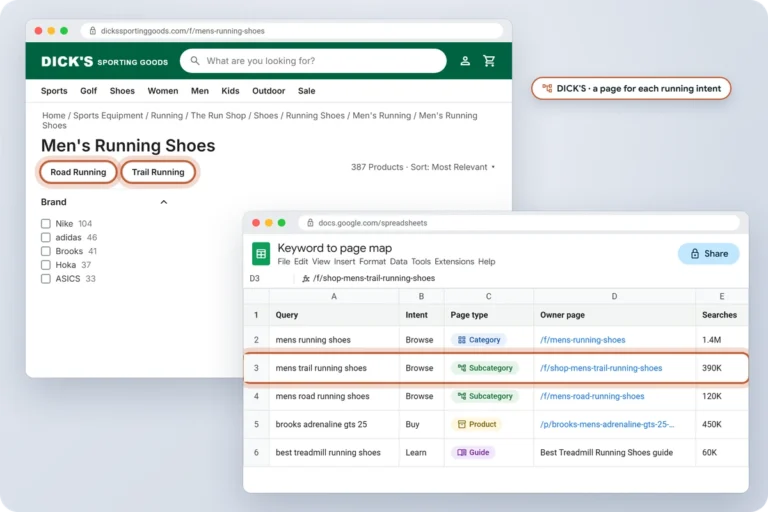Open the Sports navigation menu
This screenshot has height=512, width=768.
click(x=54, y=91)
